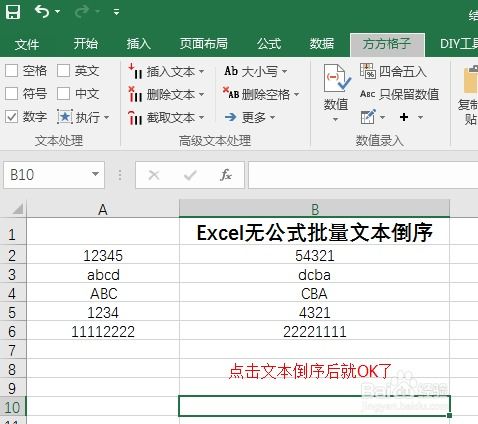Click cell containing ABC
Image resolution: width=478 pixels, height=424 pixels.
coord(103,293)
